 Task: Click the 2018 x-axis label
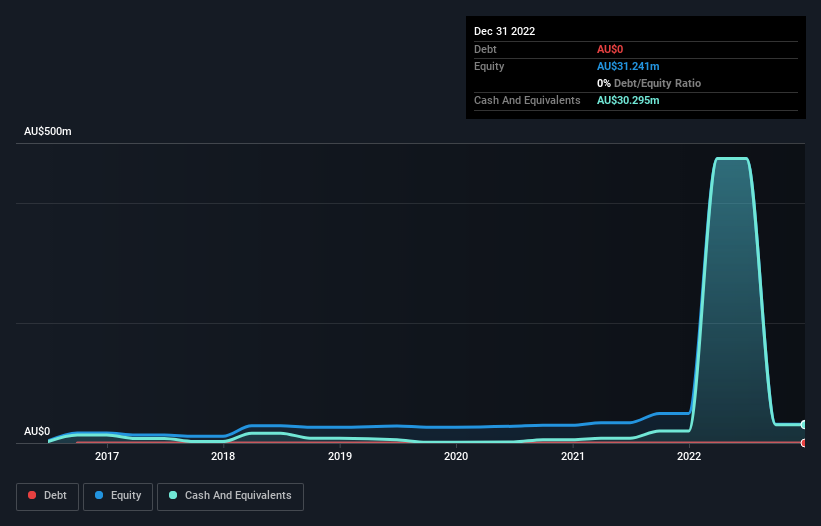pos(223,456)
